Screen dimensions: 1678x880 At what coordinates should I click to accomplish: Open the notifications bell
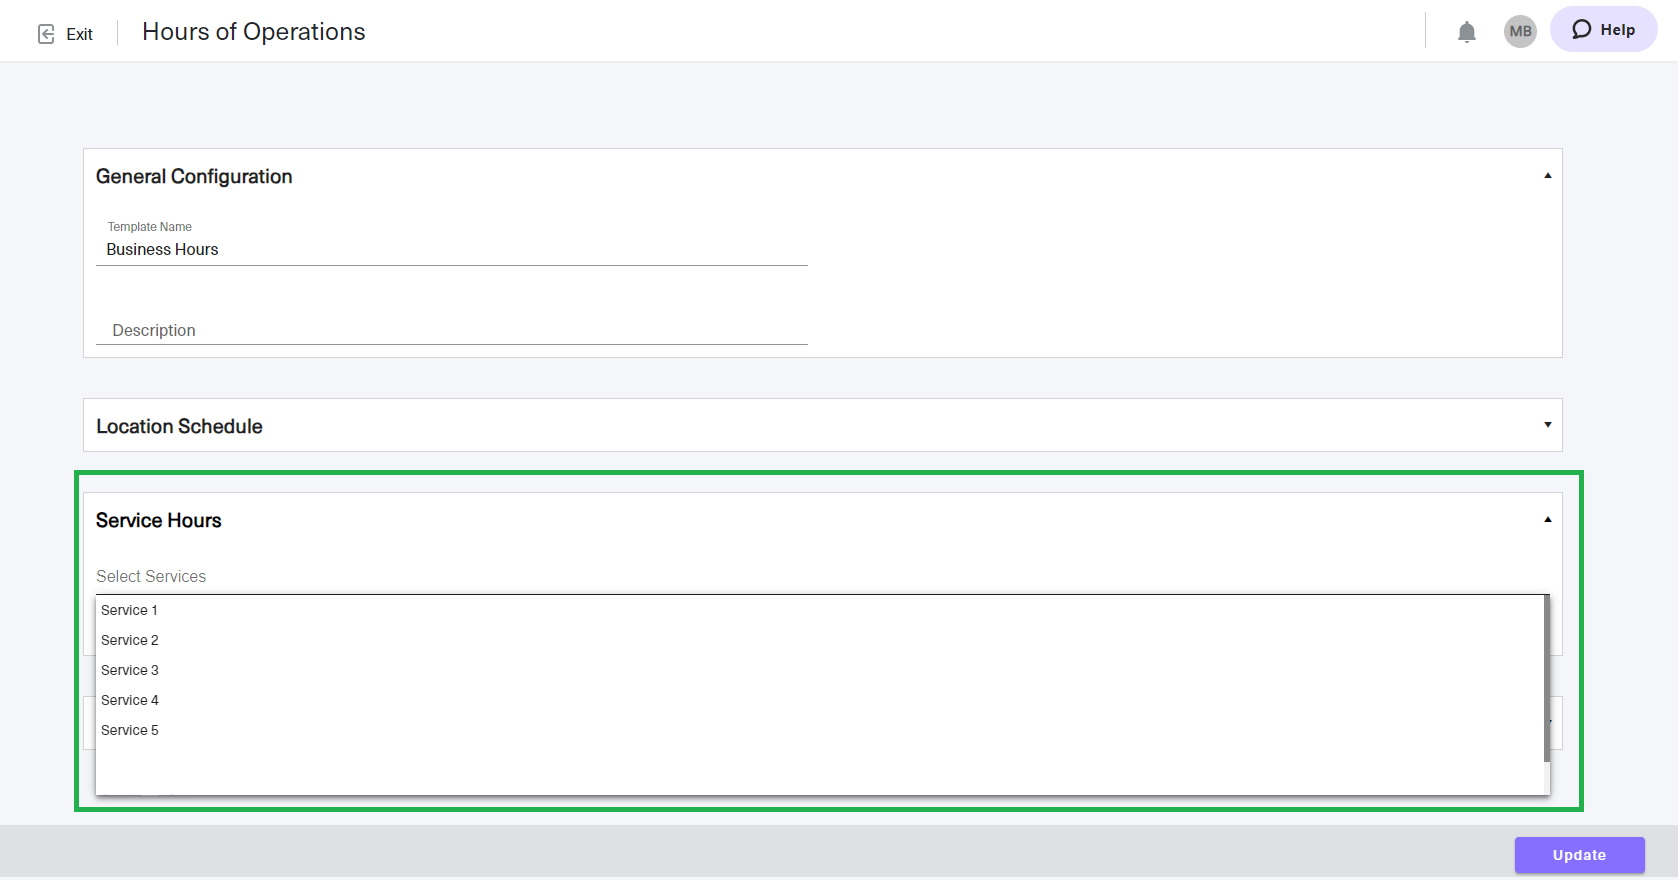(1466, 32)
